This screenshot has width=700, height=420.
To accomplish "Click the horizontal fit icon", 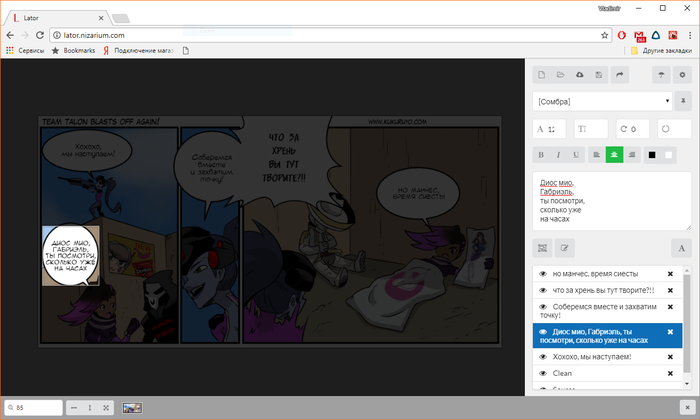I will click(x=74, y=408).
